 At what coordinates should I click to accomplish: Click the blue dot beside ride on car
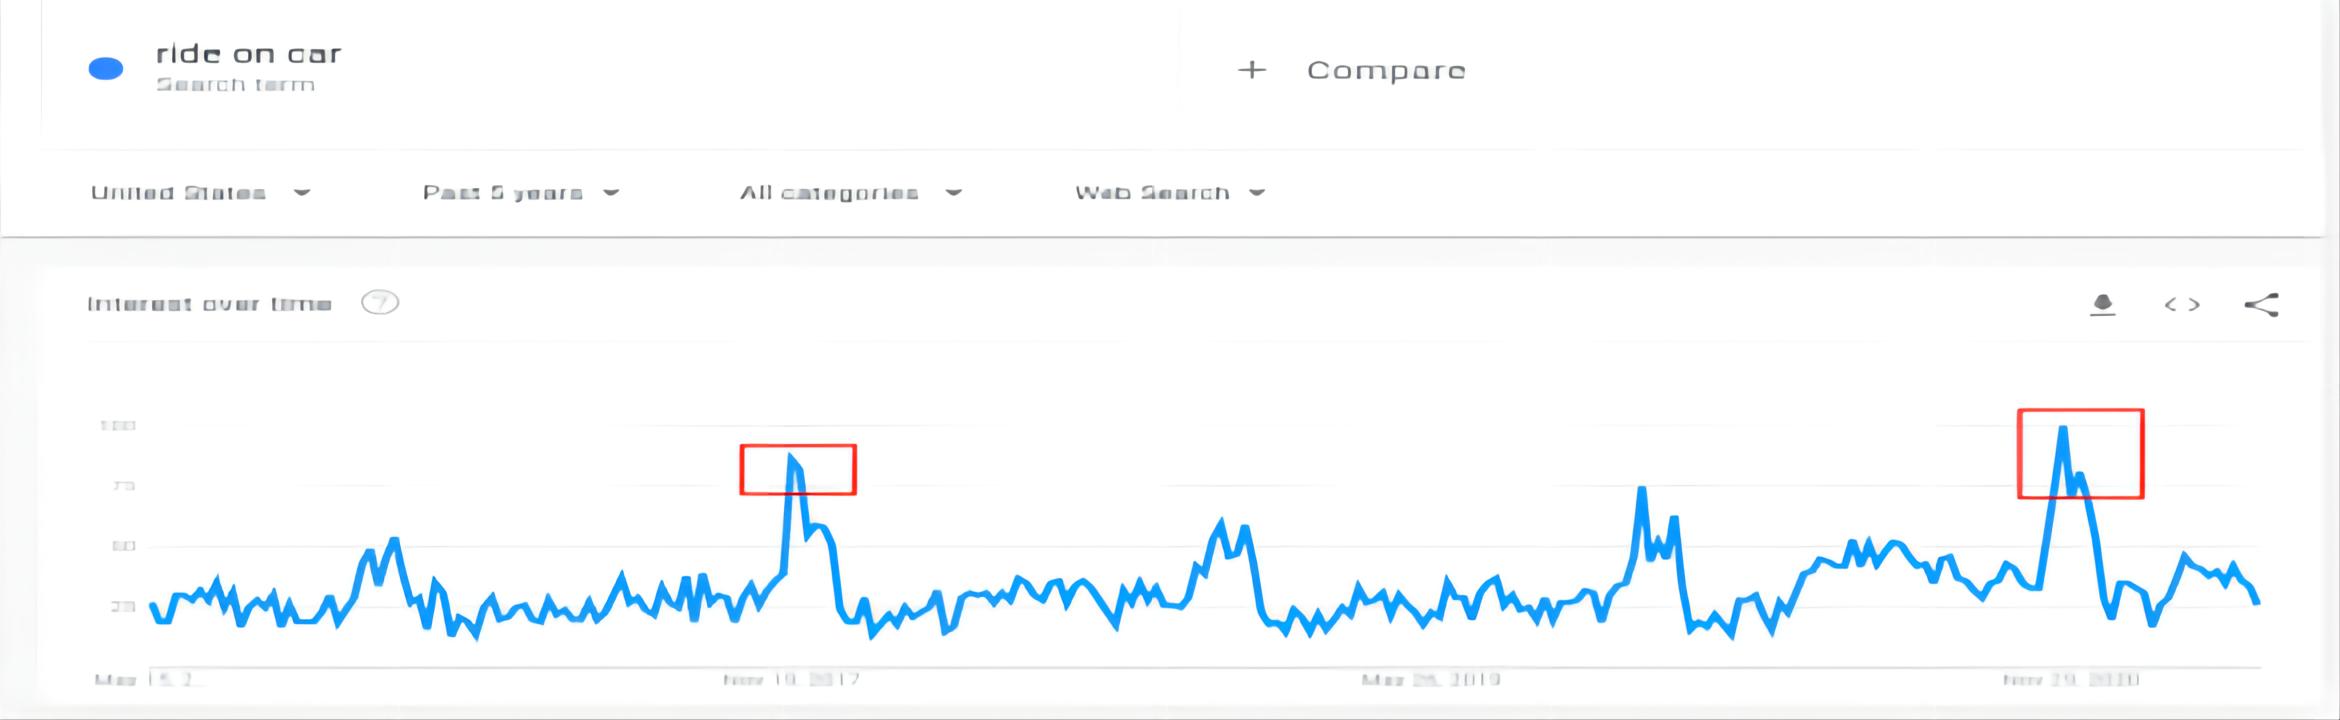tap(106, 68)
